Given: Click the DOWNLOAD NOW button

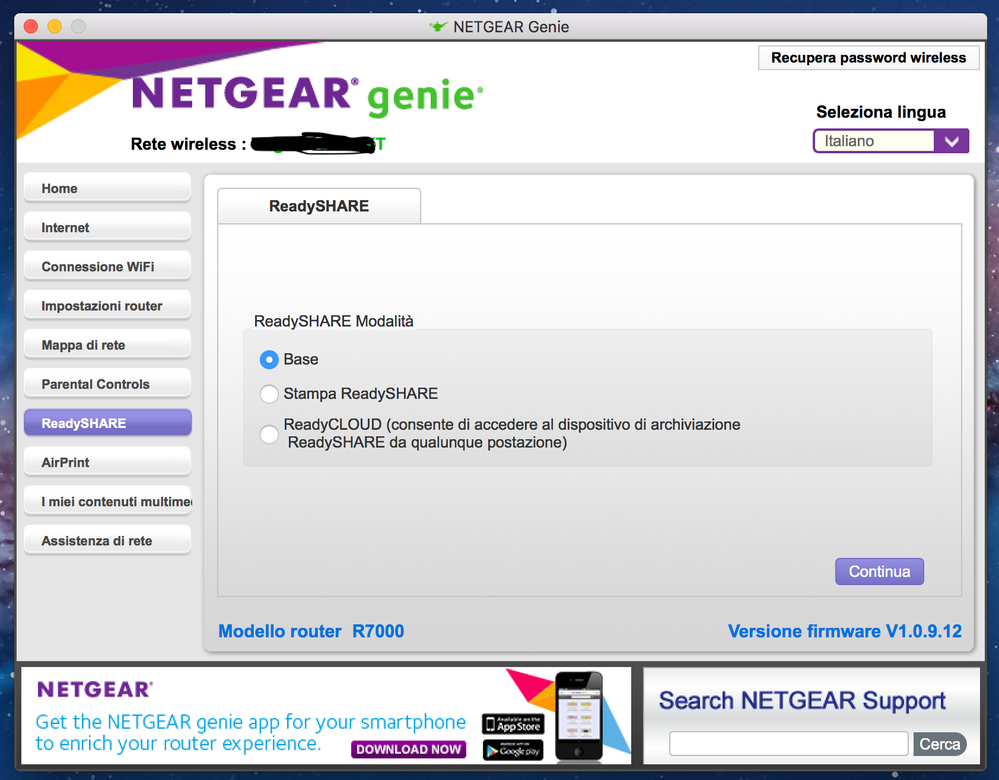Looking at the screenshot, I should 408,749.
